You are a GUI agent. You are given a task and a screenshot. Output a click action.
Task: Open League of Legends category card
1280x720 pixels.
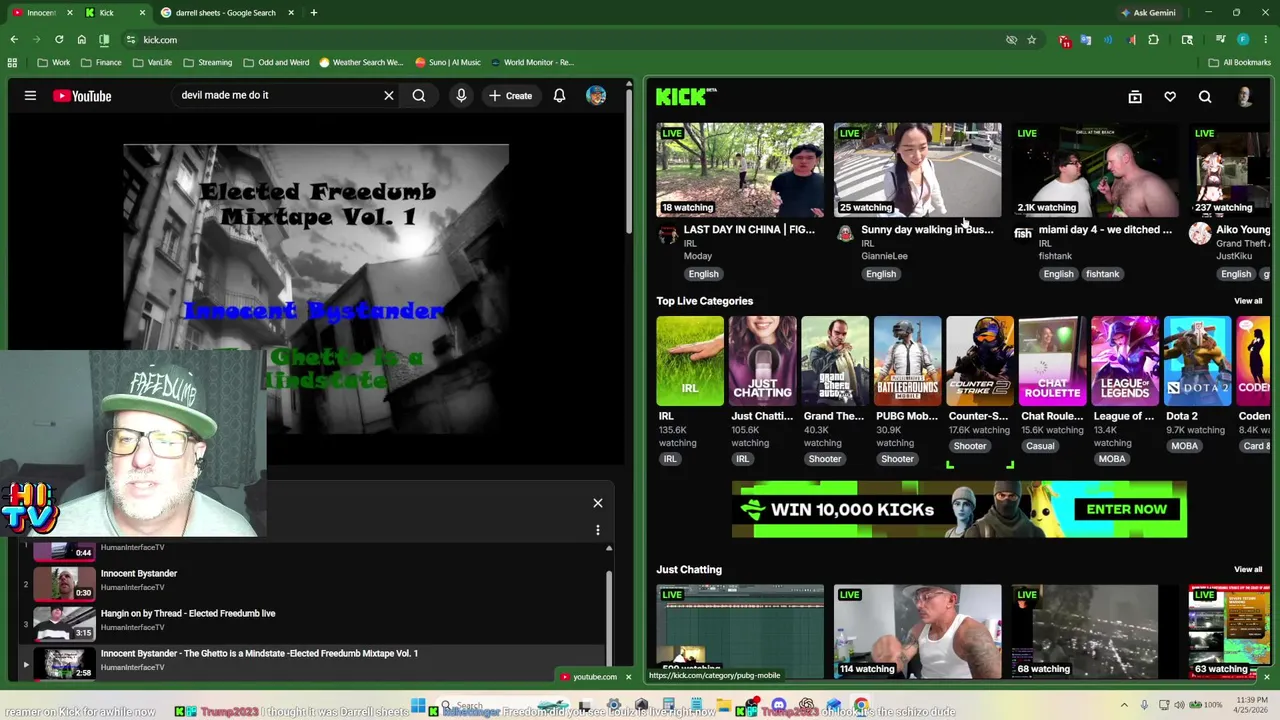(1125, 361)
